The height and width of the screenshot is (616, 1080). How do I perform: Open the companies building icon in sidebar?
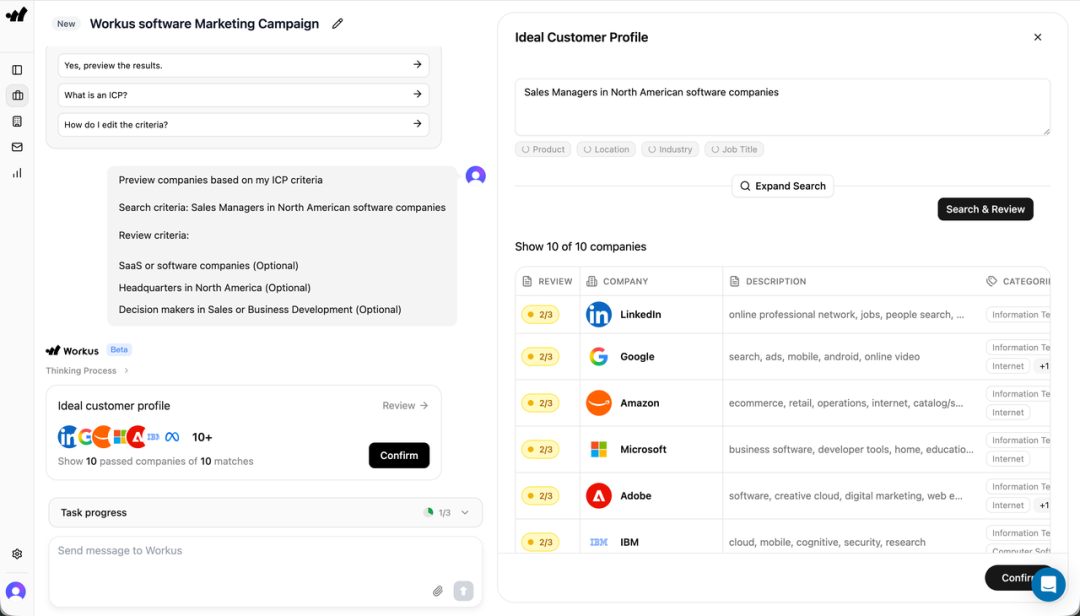(x=17, y=121)
